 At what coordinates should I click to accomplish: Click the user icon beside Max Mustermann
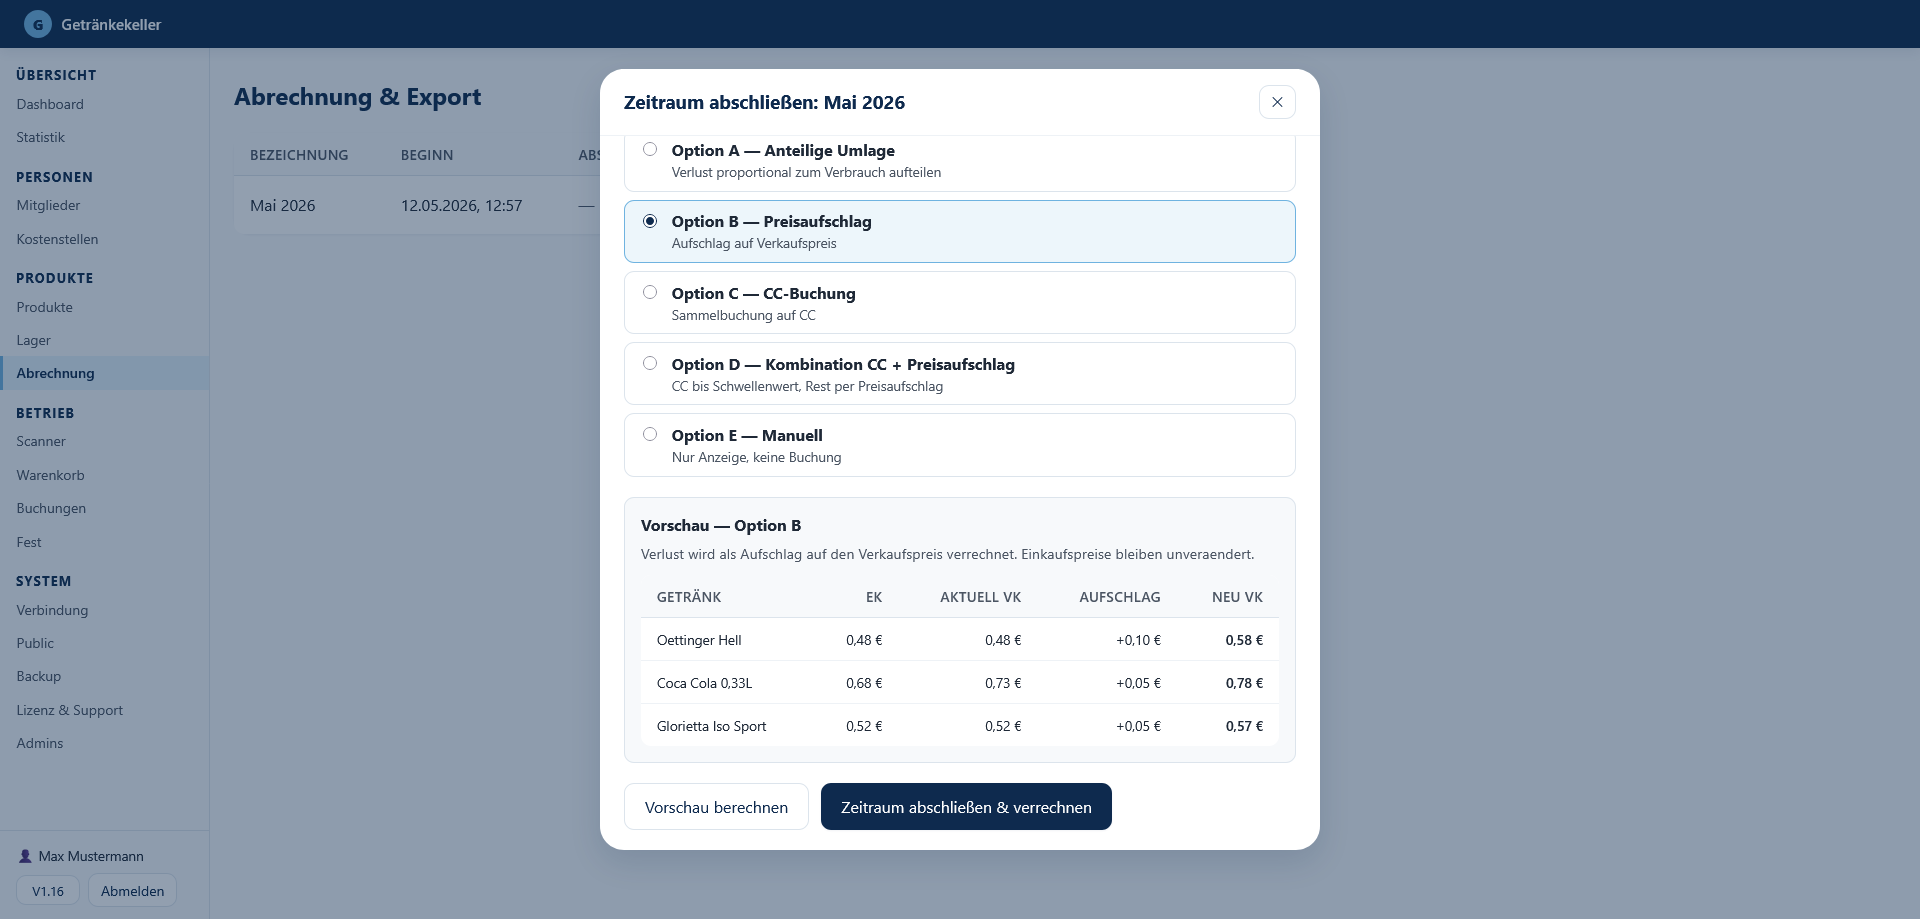25,856
